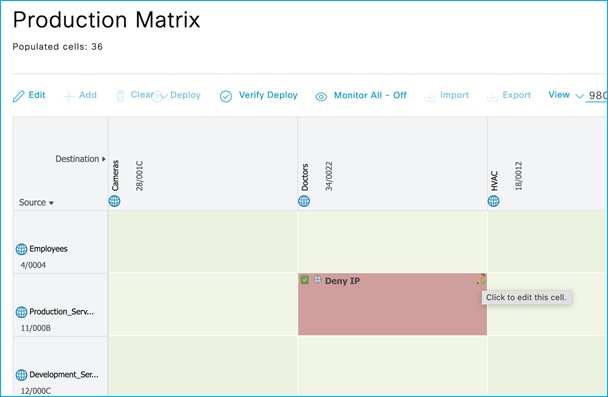Click the 12/000C tag value
608x397 pixels.
click(36, 391)
